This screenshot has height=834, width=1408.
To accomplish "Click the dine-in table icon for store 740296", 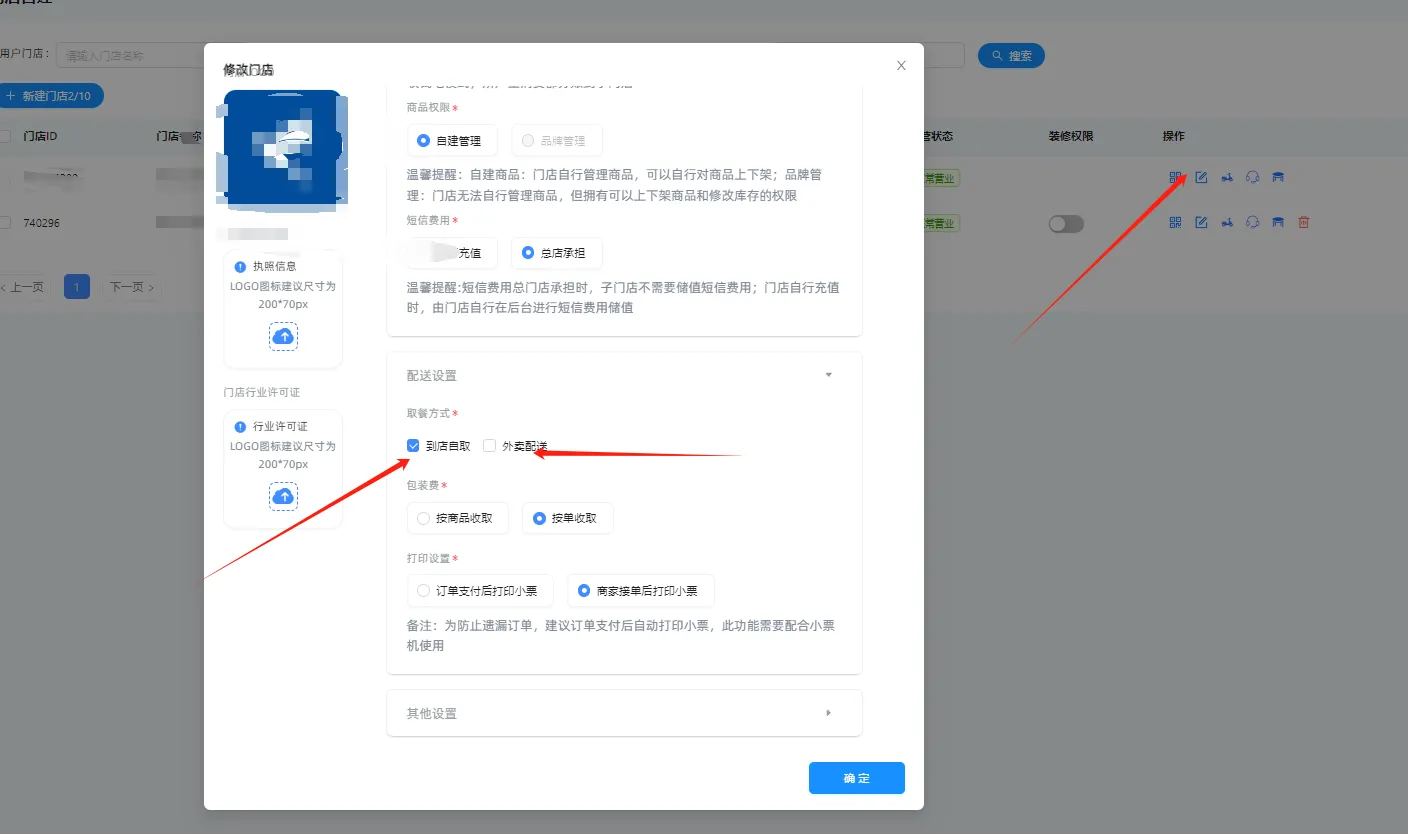I will [1279, 222].
